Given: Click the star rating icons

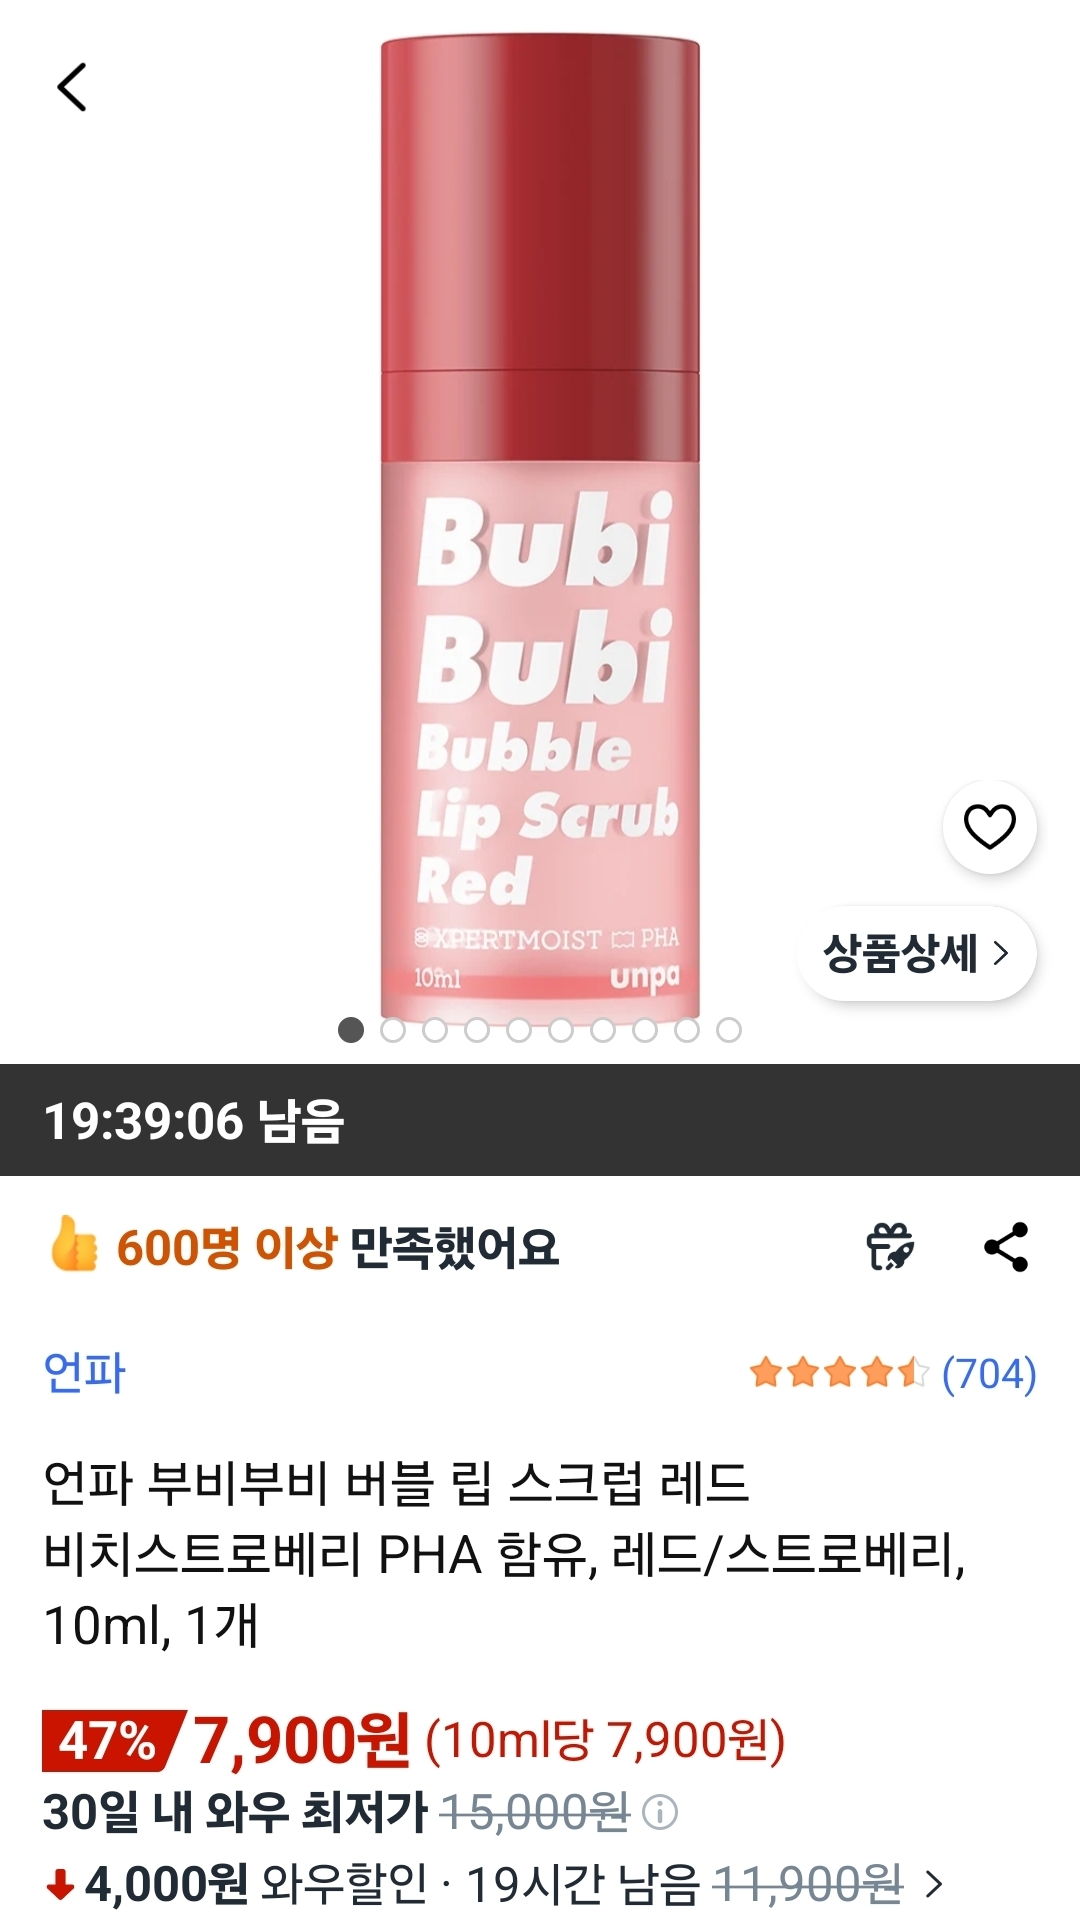Looking at the screenshot, I should click(x=839, y=1373).
